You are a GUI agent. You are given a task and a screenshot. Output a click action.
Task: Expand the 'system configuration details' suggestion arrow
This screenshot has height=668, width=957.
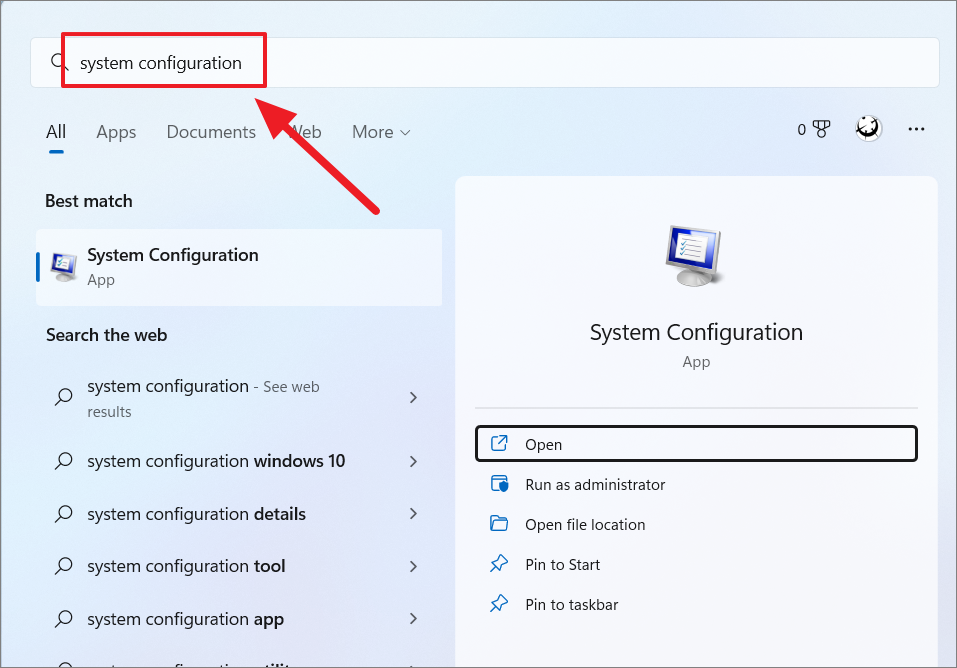(x=413, y=514)
